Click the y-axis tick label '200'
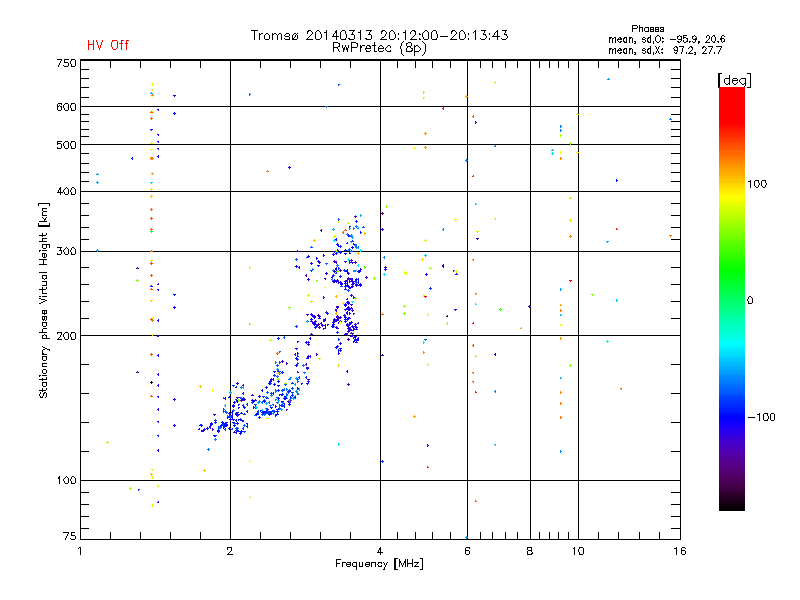This screenshot has height=600, width=800. (x=66, y=336)
